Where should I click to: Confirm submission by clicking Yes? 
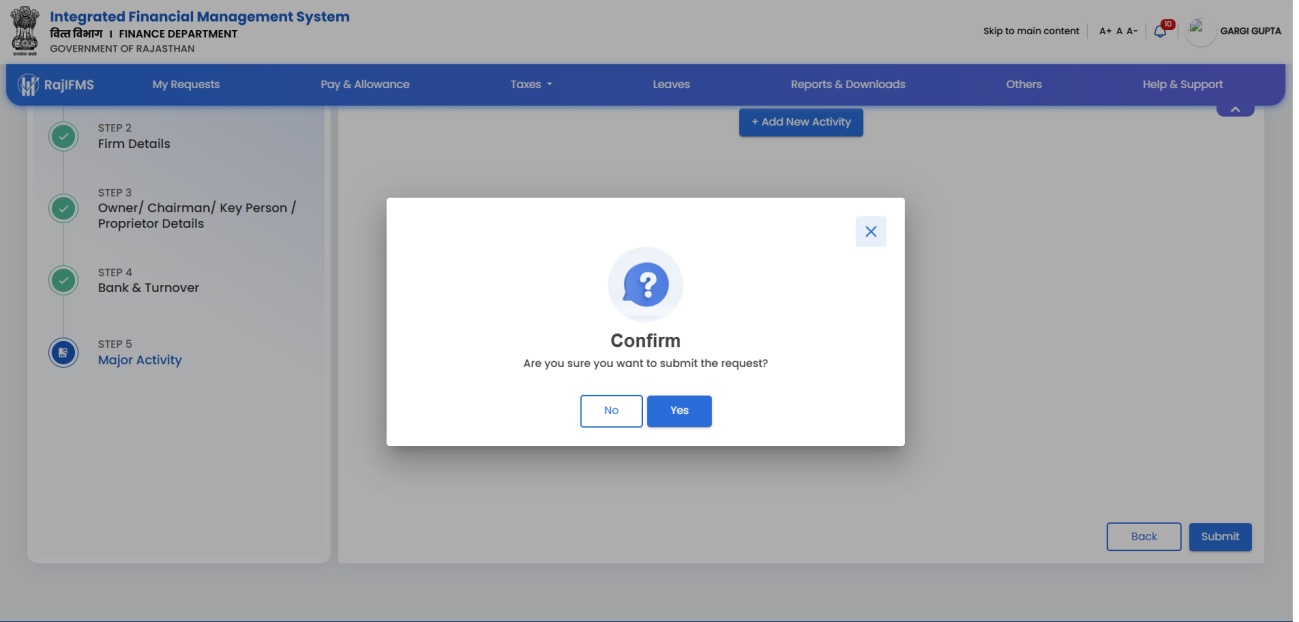click(679, 411)
